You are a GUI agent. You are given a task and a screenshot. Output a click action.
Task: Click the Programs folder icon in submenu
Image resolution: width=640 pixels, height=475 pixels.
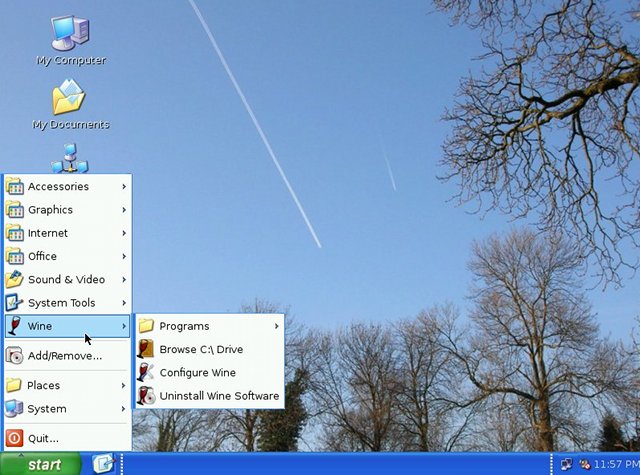coord(146,326)
